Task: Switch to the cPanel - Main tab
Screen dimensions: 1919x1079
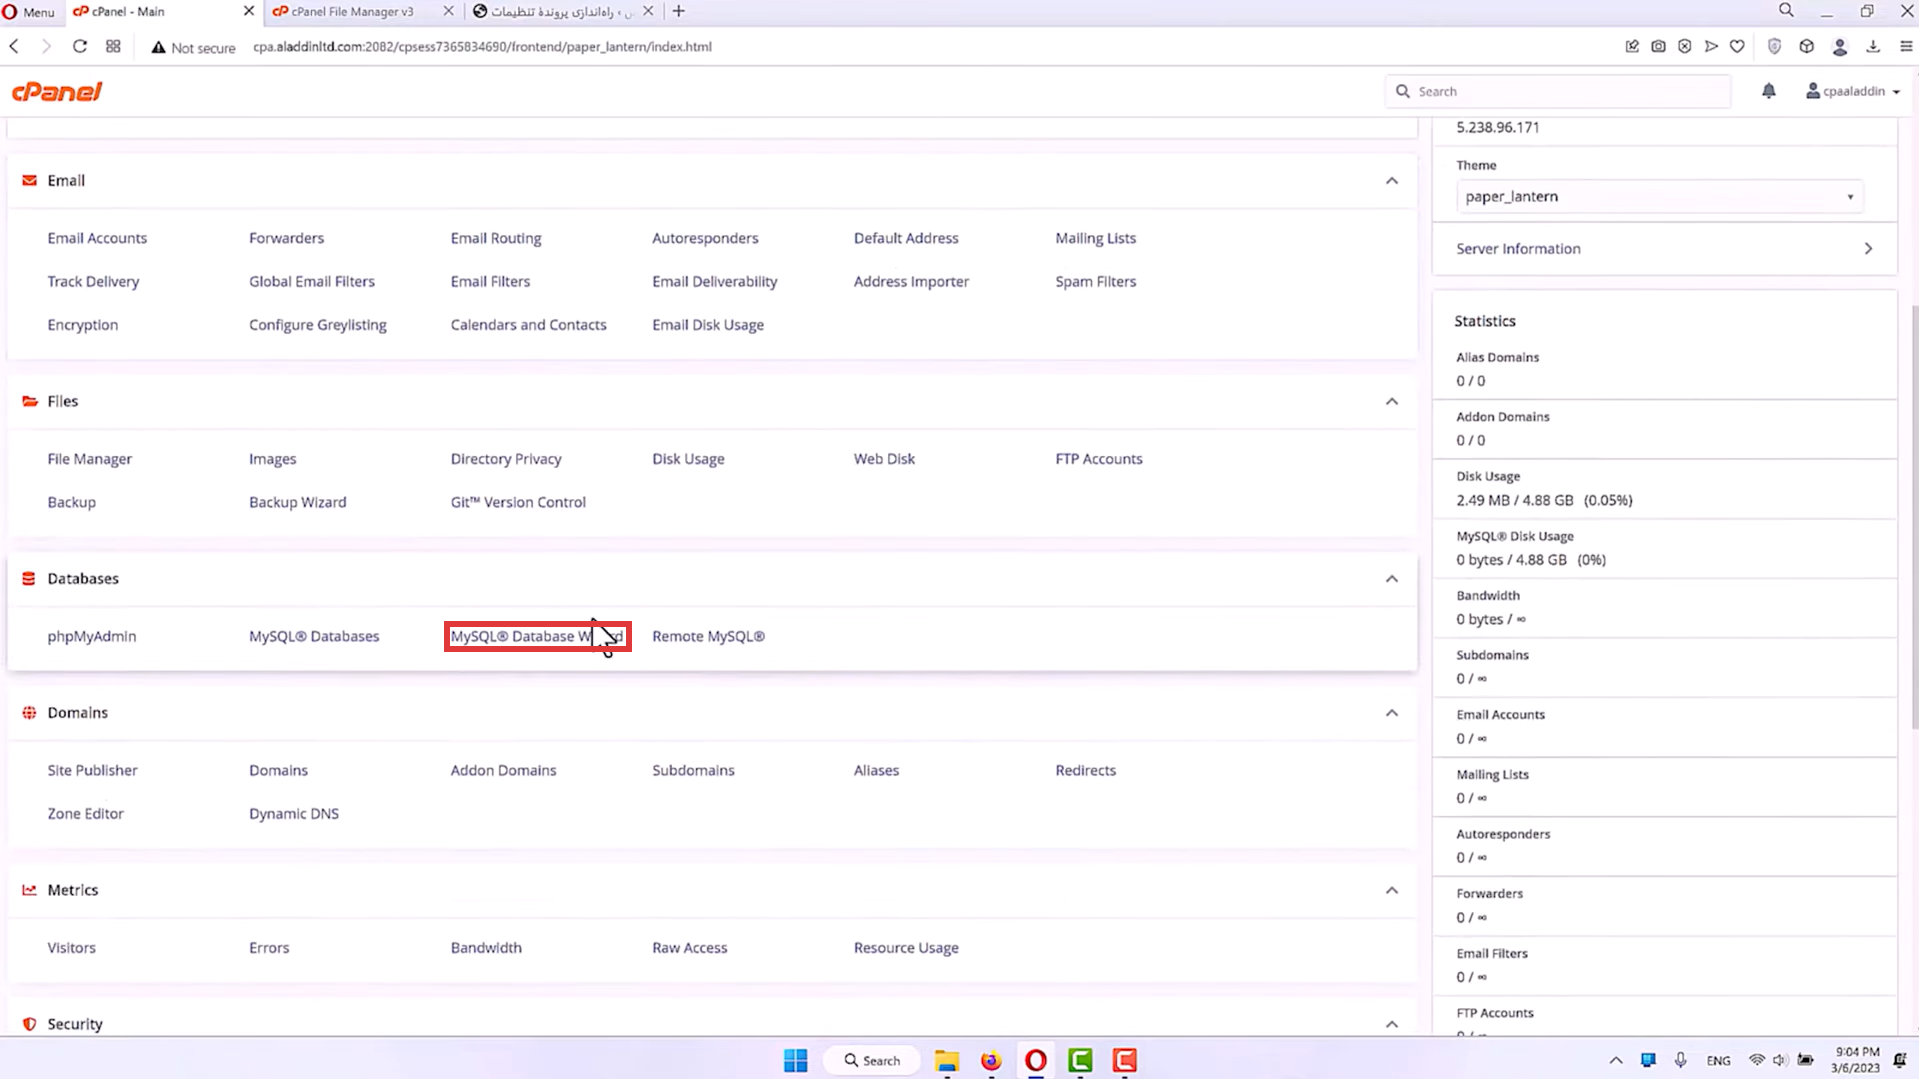Action: click(x=150, y=11)
